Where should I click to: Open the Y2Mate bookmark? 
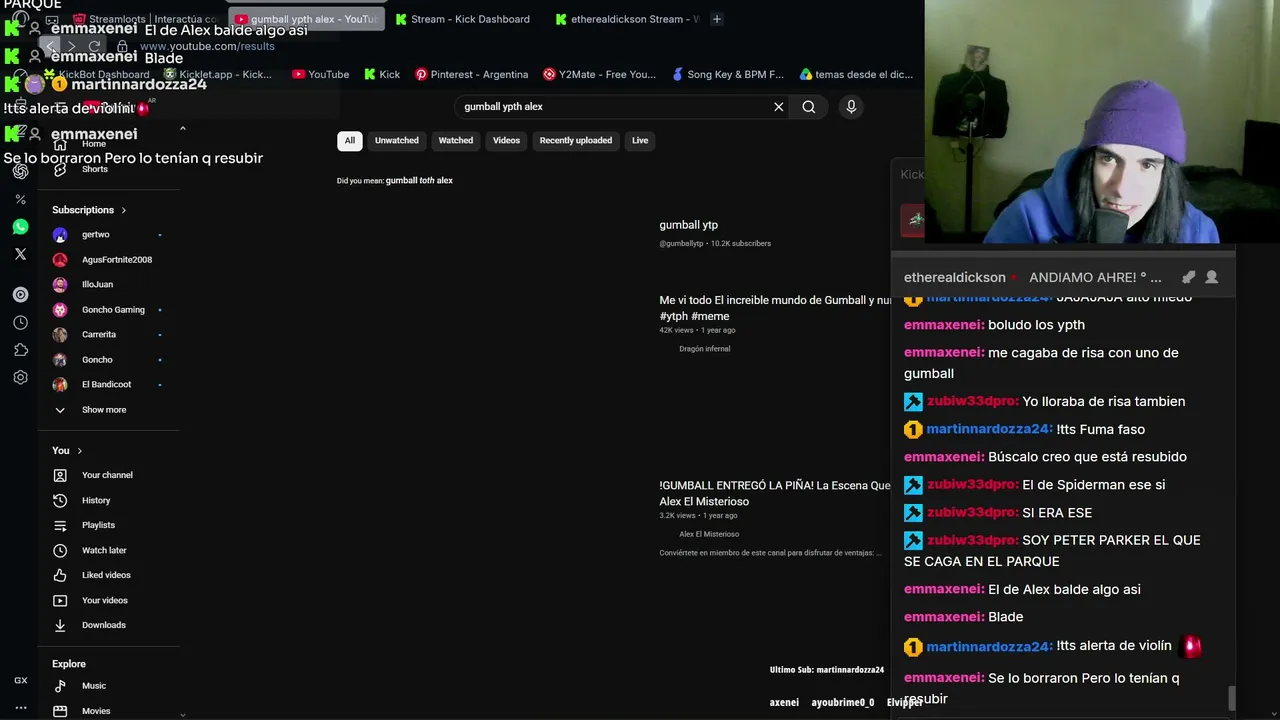[599, 74]
